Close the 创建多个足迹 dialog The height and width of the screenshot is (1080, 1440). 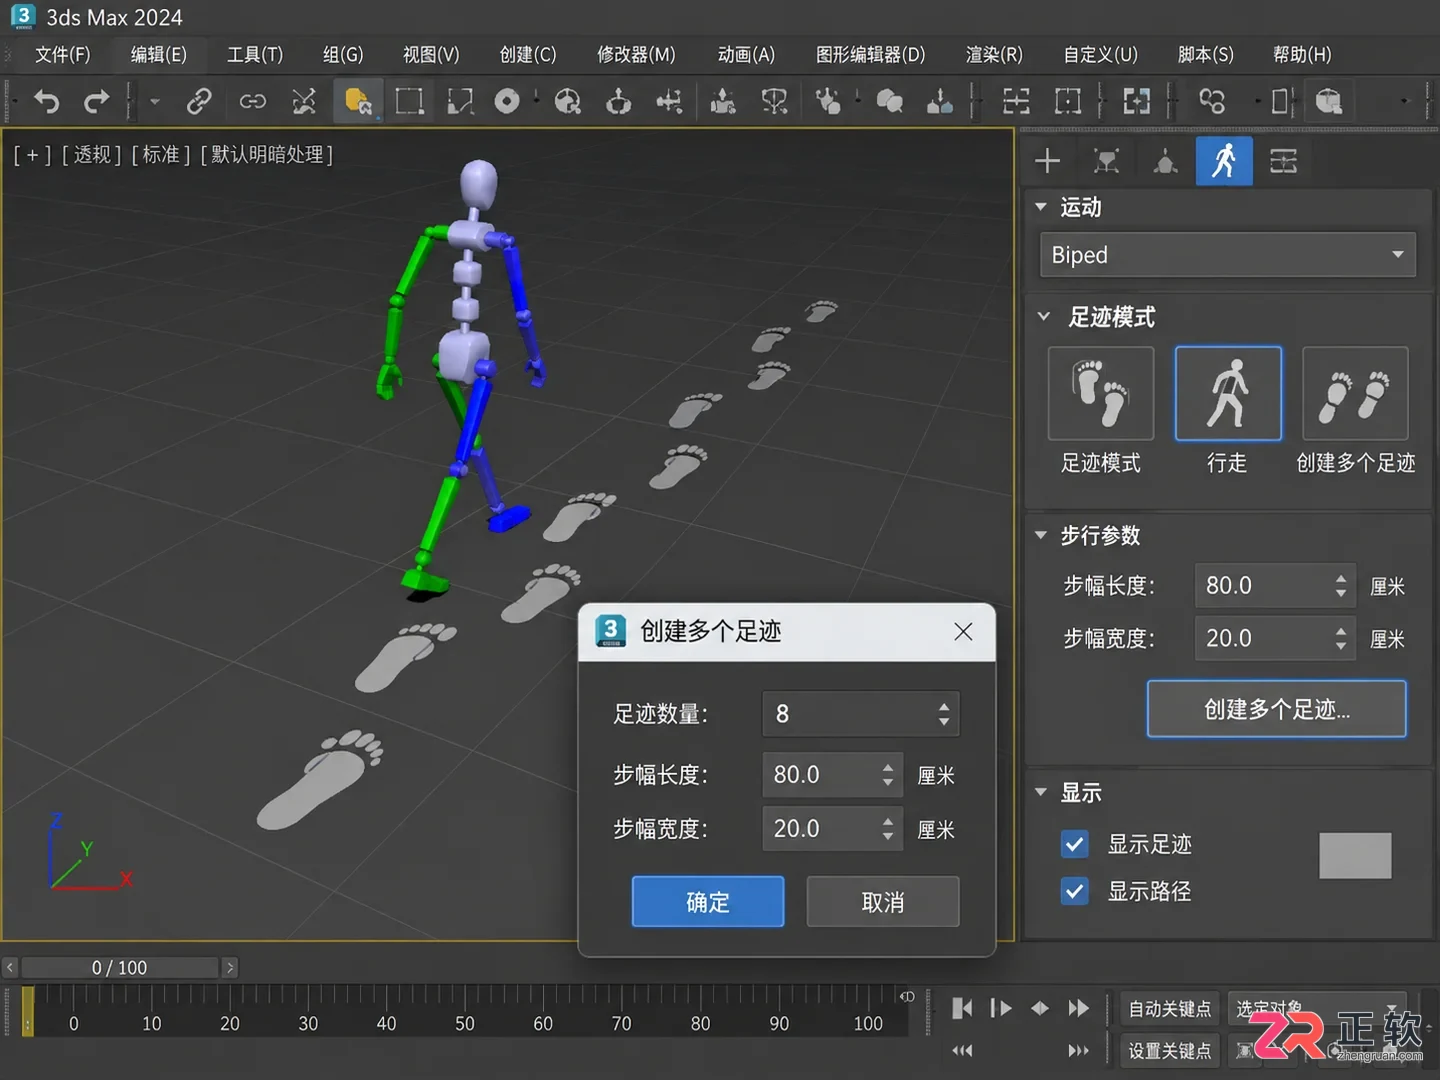[963, 632]
